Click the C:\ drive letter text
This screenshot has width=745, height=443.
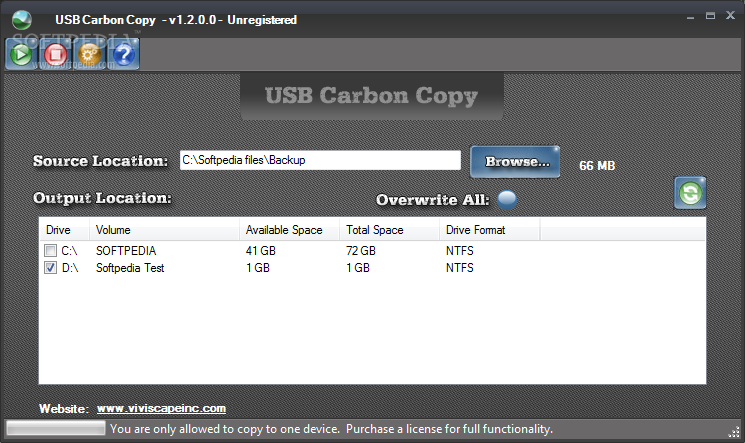coord(69,250)
